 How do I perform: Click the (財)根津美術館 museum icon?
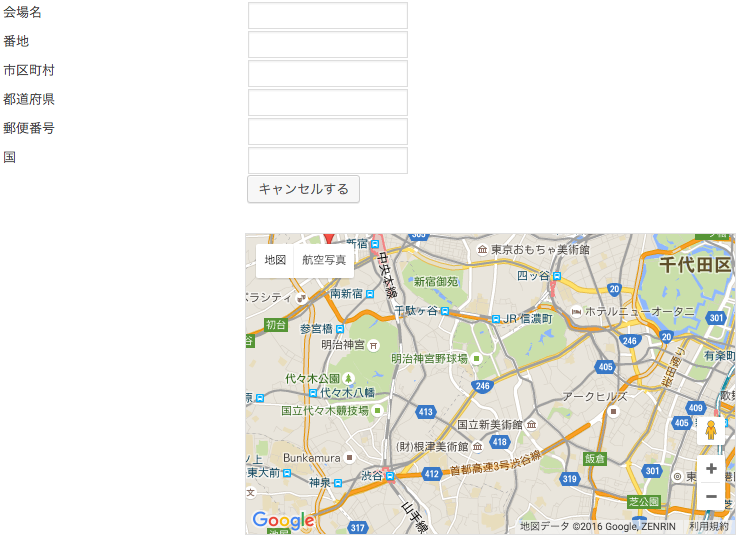[x=477, y=446]
